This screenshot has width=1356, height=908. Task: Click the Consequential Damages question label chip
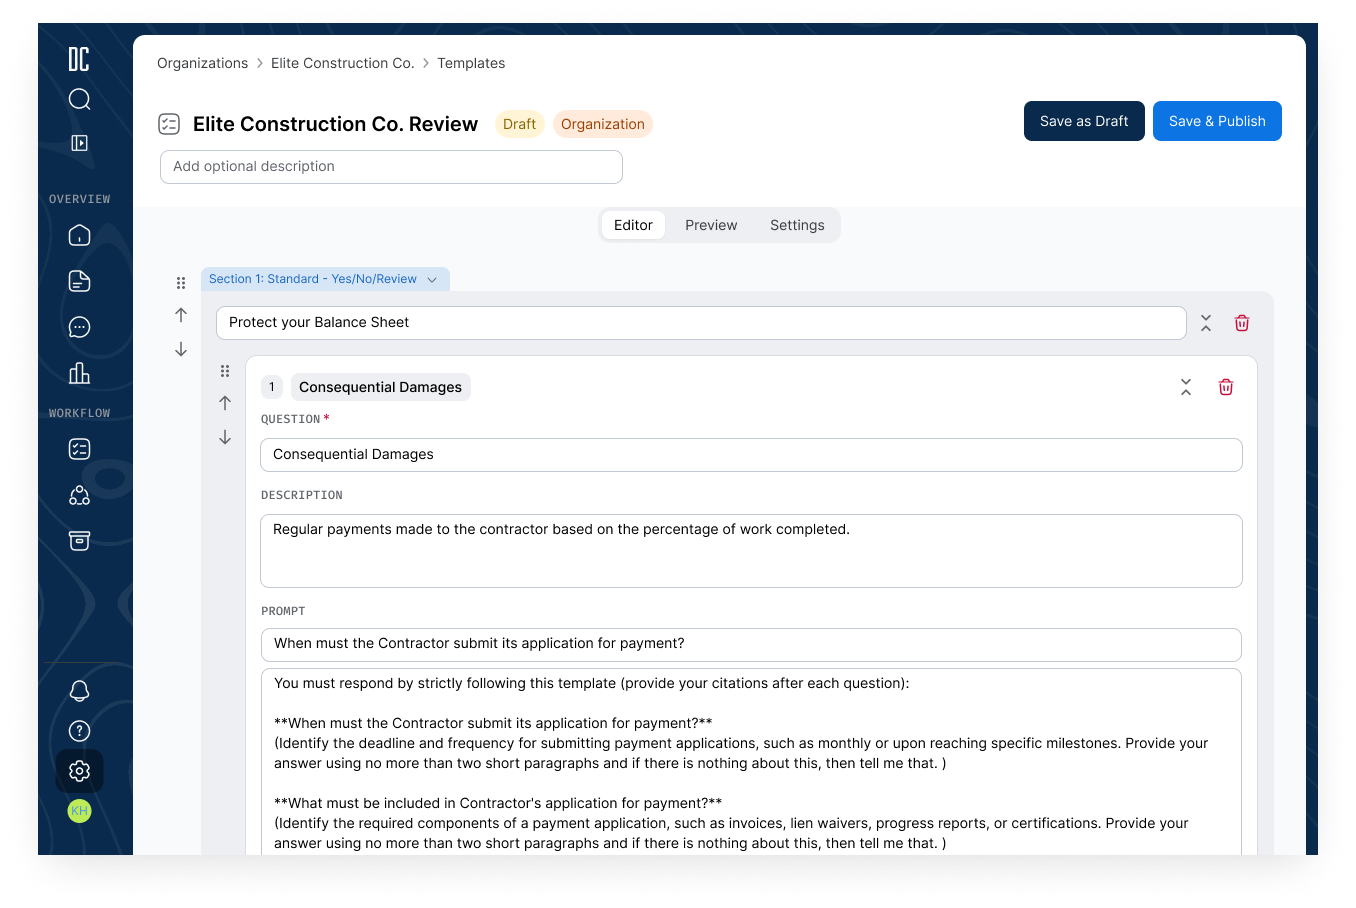(380, 387)
